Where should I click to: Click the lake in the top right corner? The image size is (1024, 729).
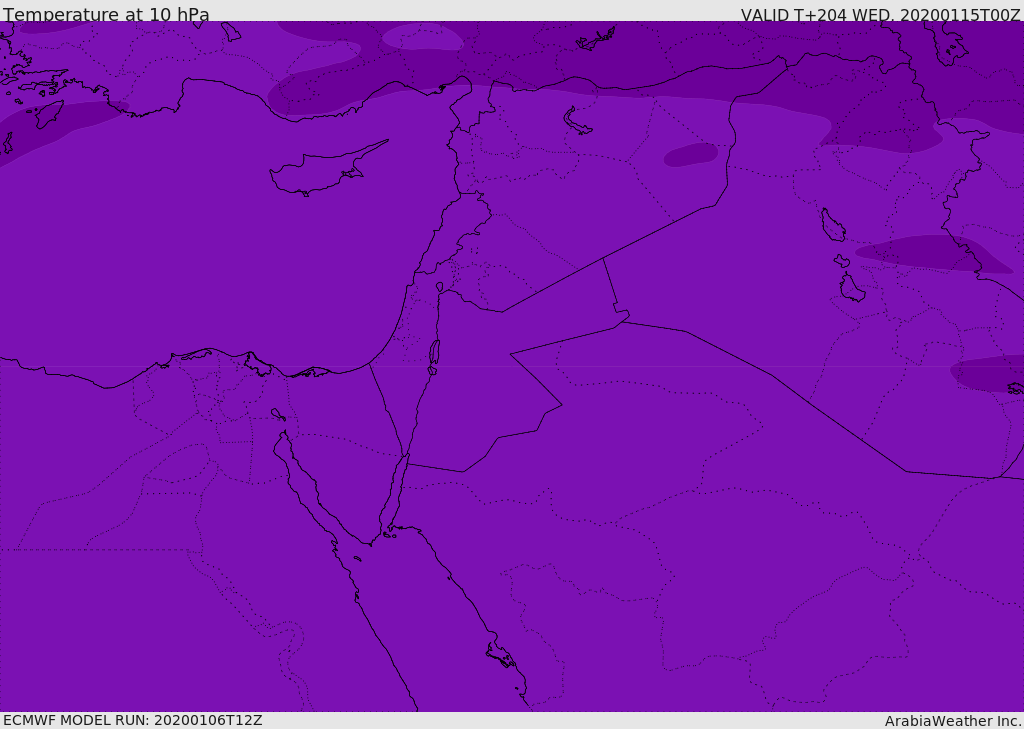tap(951, 47)
